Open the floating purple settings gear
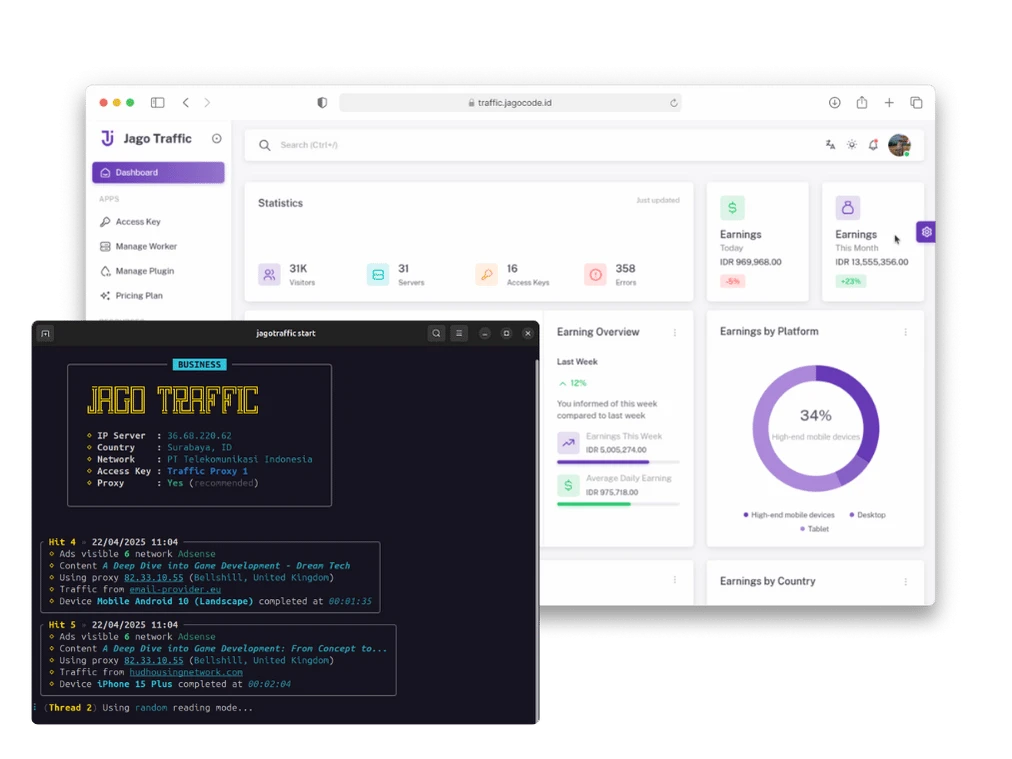This screenshot has height=759, width=1012. coord(926,230)
